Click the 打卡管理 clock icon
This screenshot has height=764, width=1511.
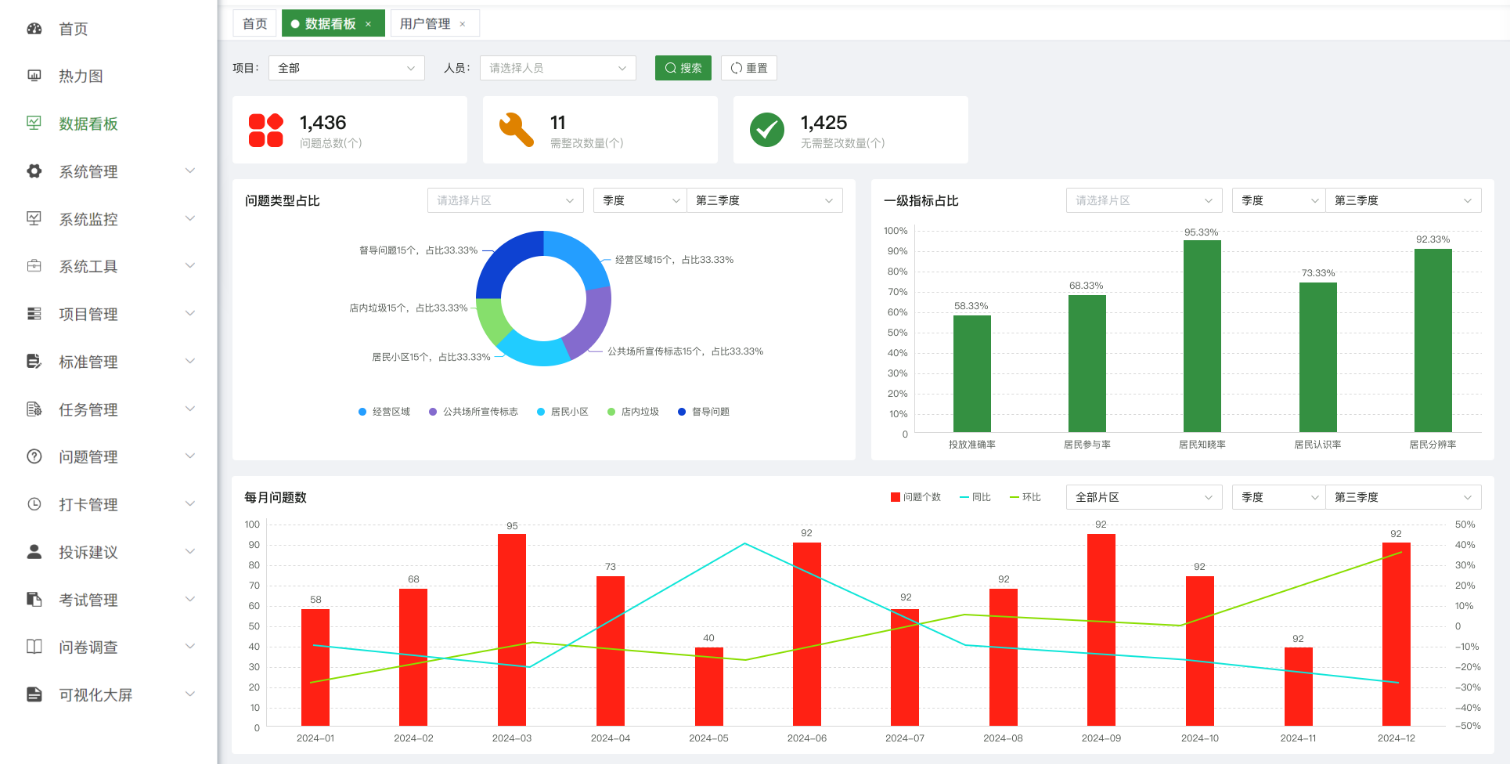click(34, 504)
